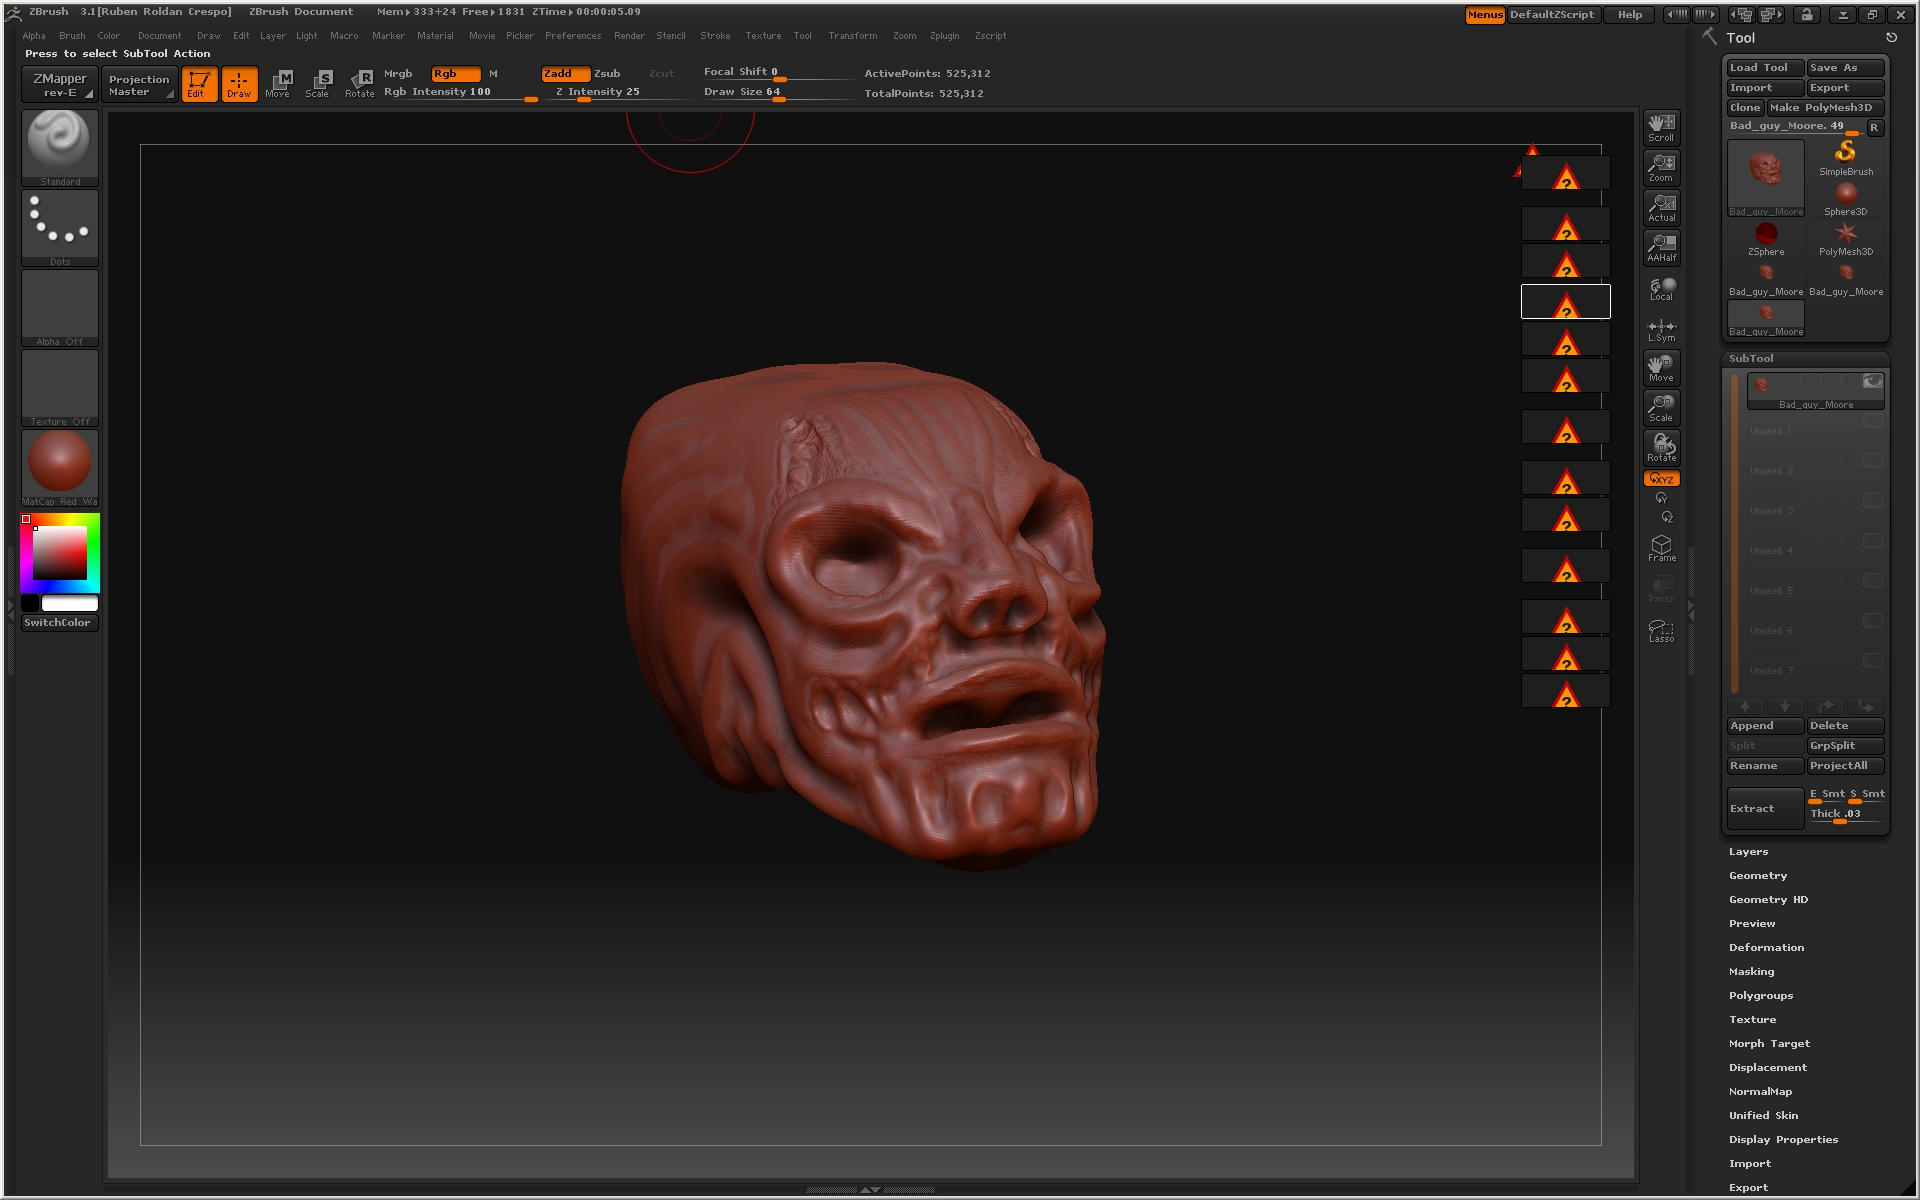The height and width of the screenshot is (1200, 1920).
Task: Open the Alpha menu
Action: click(x=34, y=36)
